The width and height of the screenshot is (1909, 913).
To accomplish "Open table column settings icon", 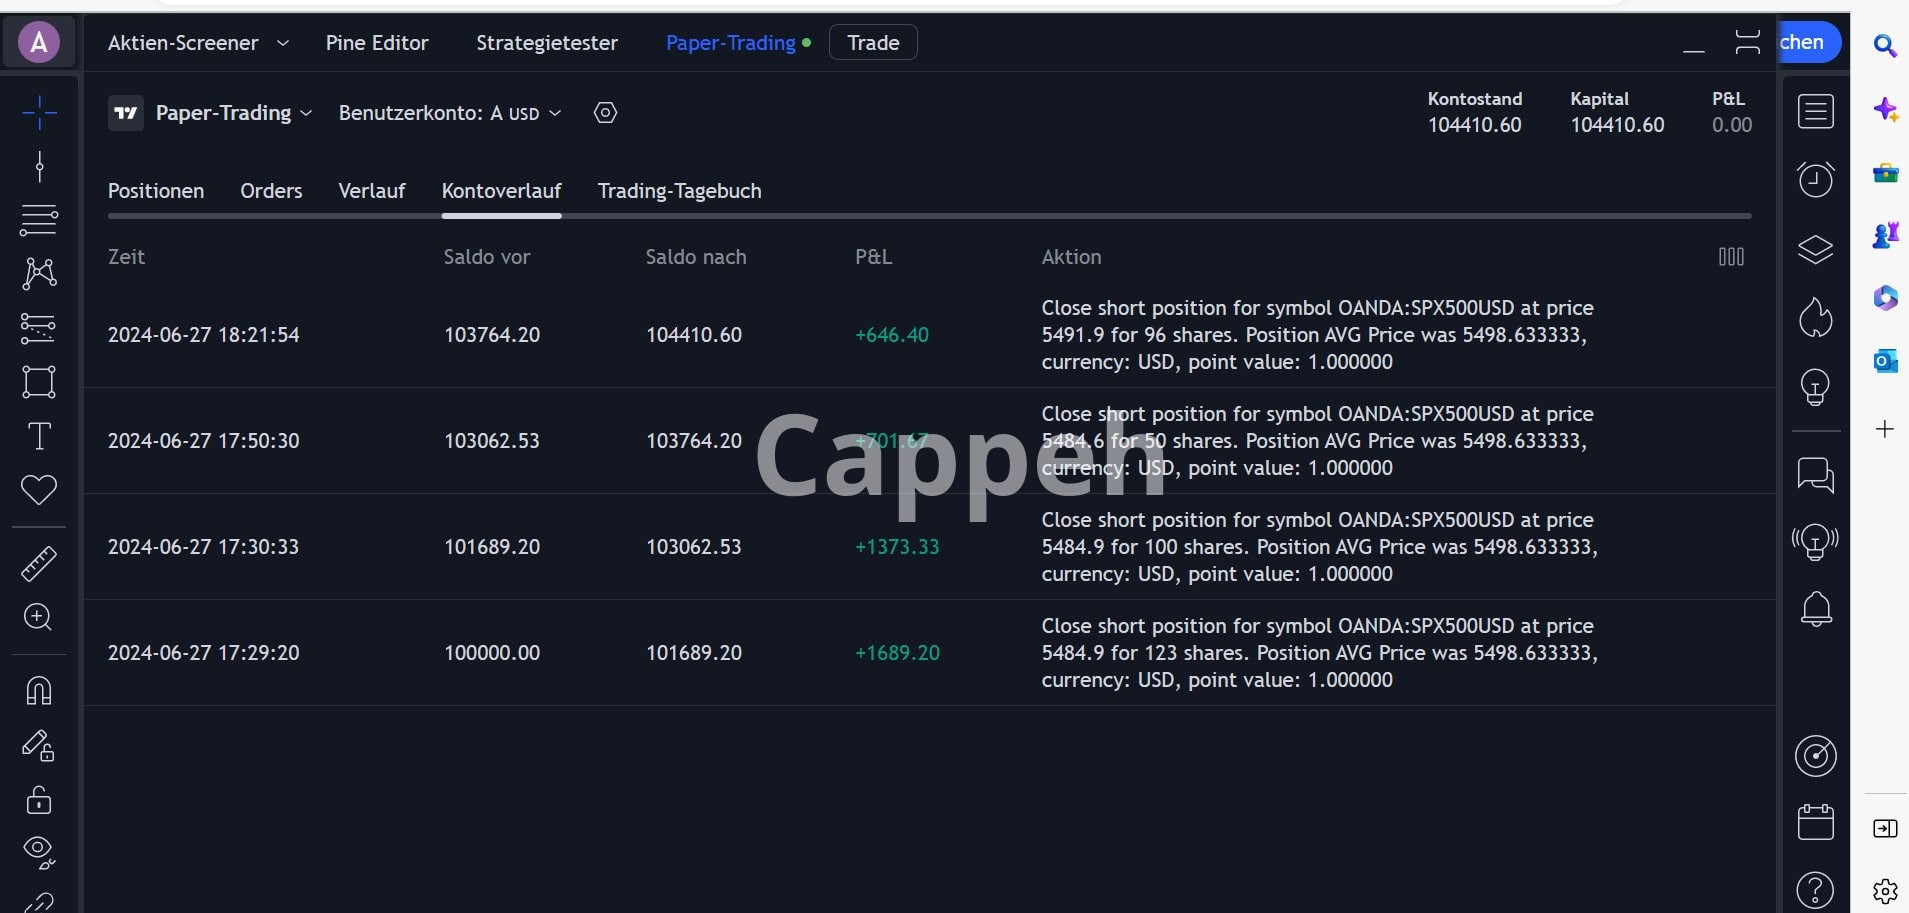I will pos(1731,257).
